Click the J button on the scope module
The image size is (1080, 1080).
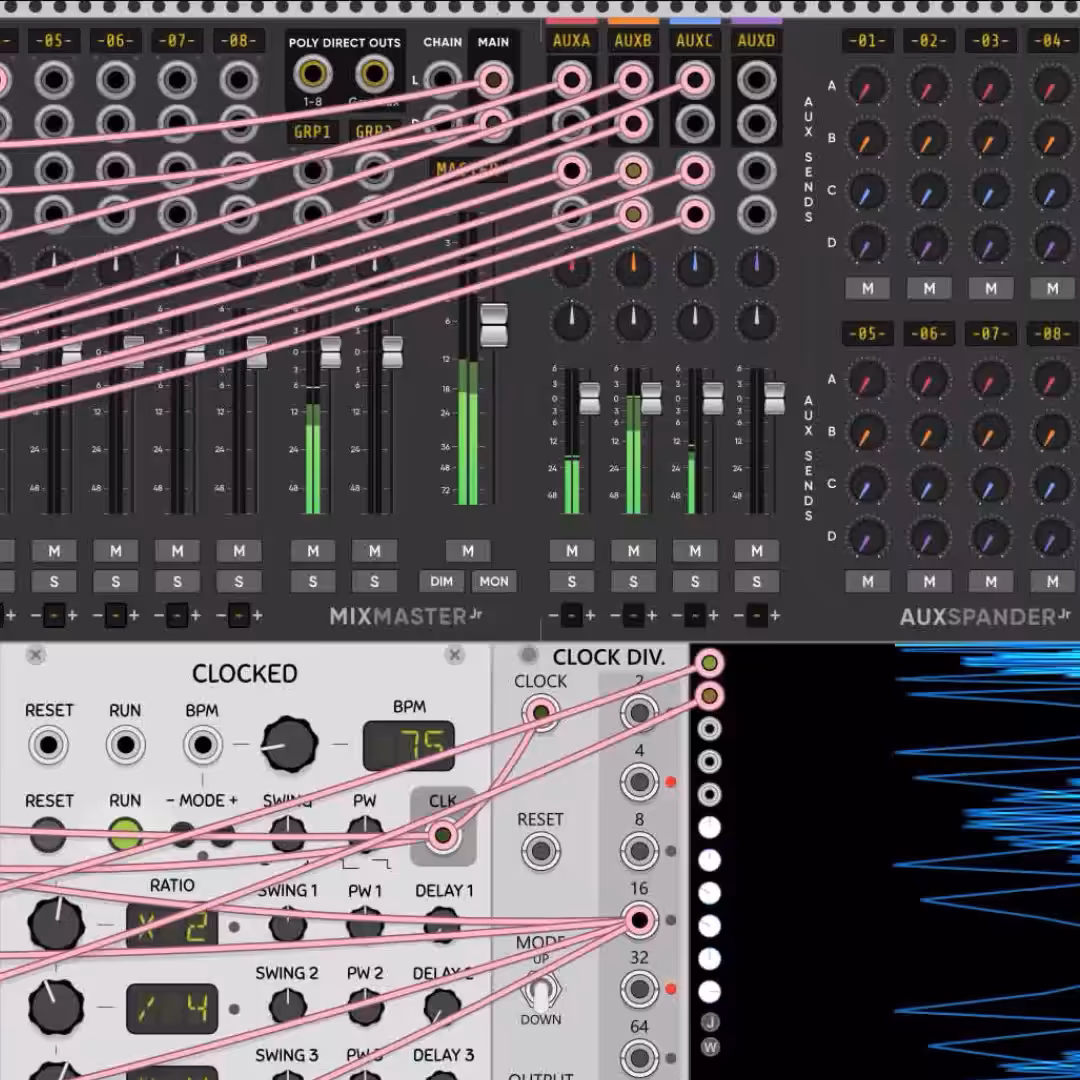709,1022
